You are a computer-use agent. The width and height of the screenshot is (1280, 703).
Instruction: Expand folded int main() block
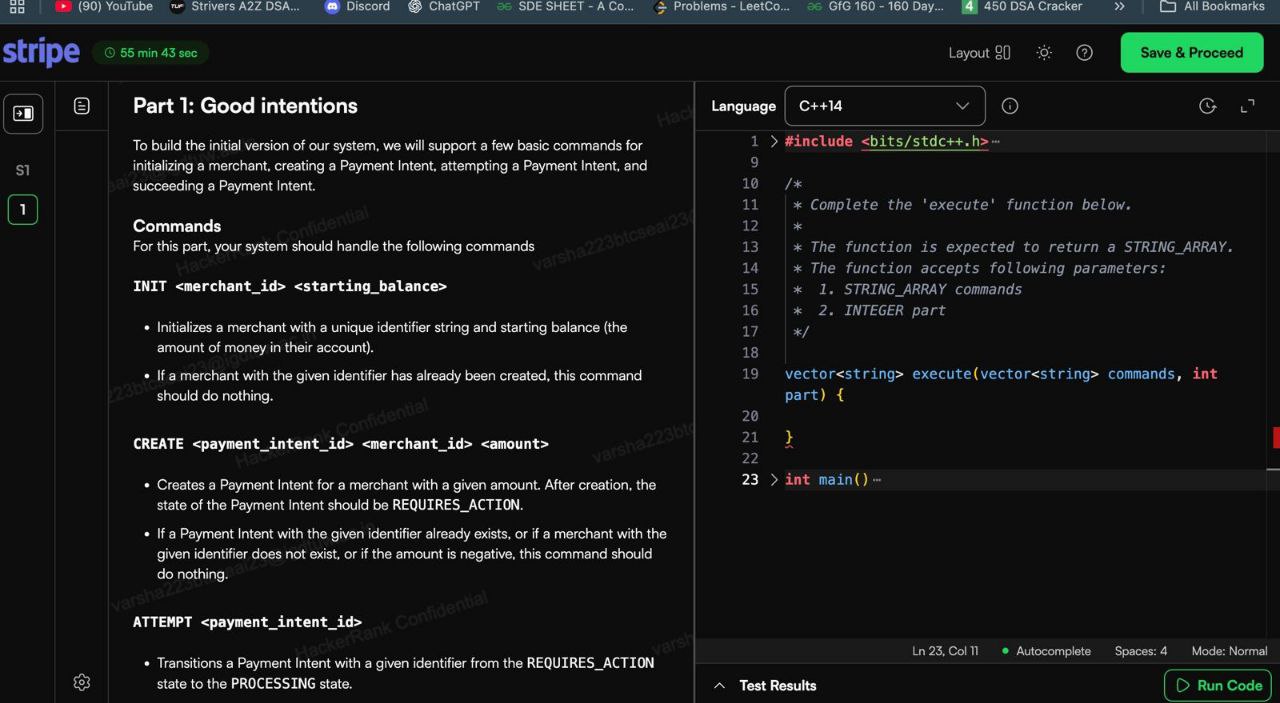tap(773, 480)
